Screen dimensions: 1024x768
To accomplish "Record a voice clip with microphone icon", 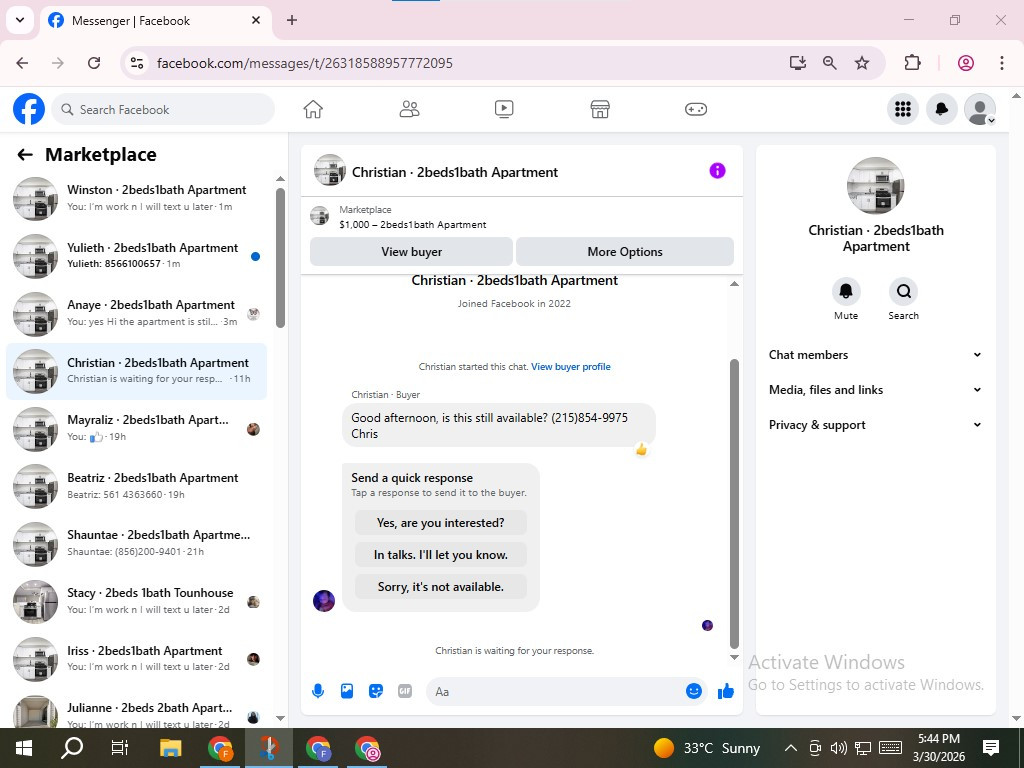I will [318, 691].
